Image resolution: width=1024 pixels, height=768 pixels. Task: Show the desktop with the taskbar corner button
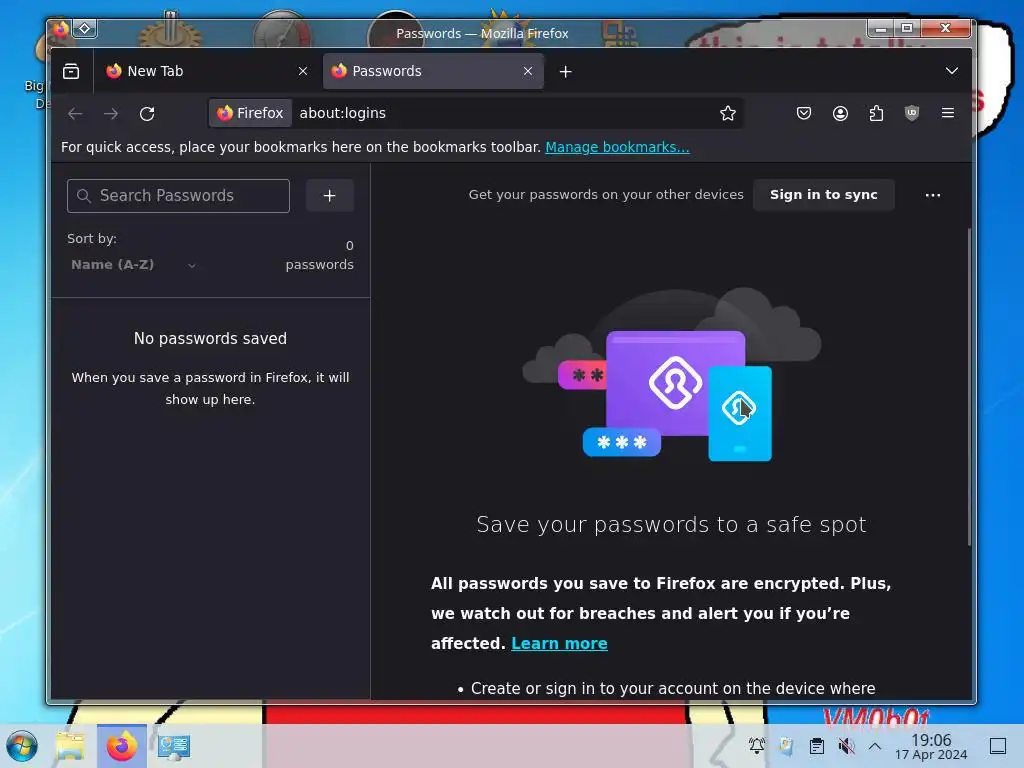998,746
